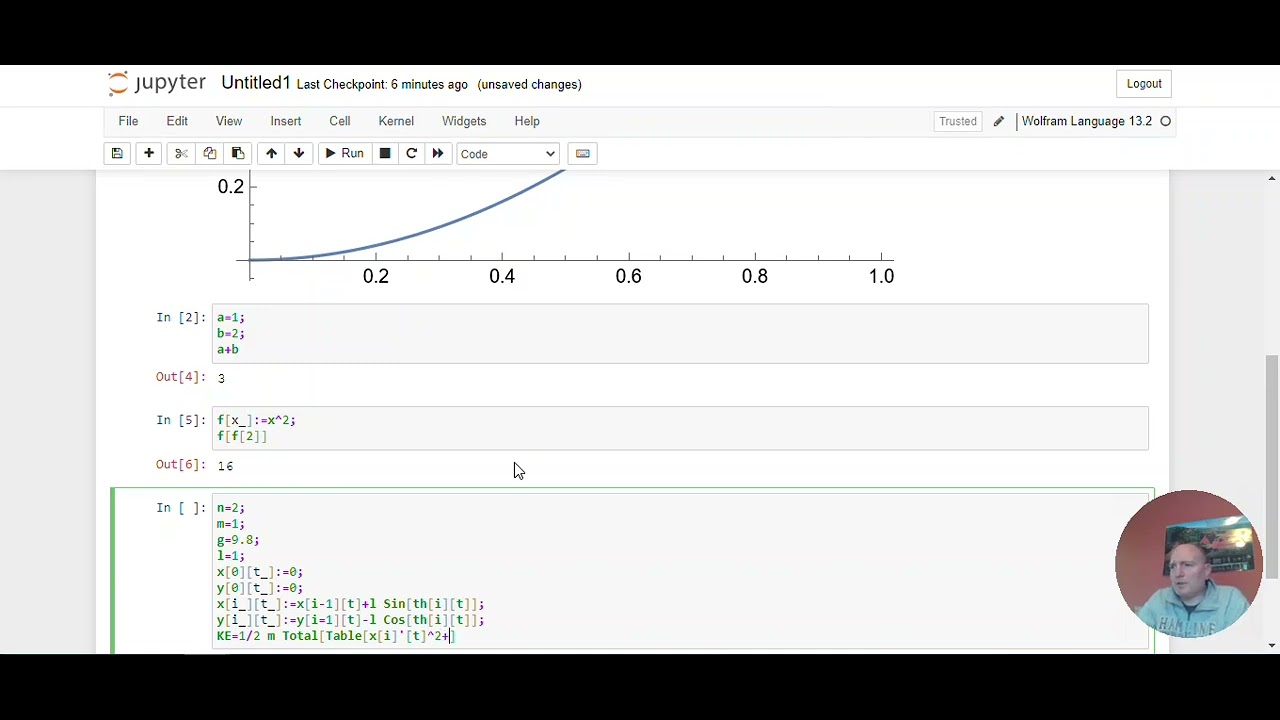Restart the kernel icon
Image resolution: width=1280 pixels, height=720 pixels.
(411, 153)
